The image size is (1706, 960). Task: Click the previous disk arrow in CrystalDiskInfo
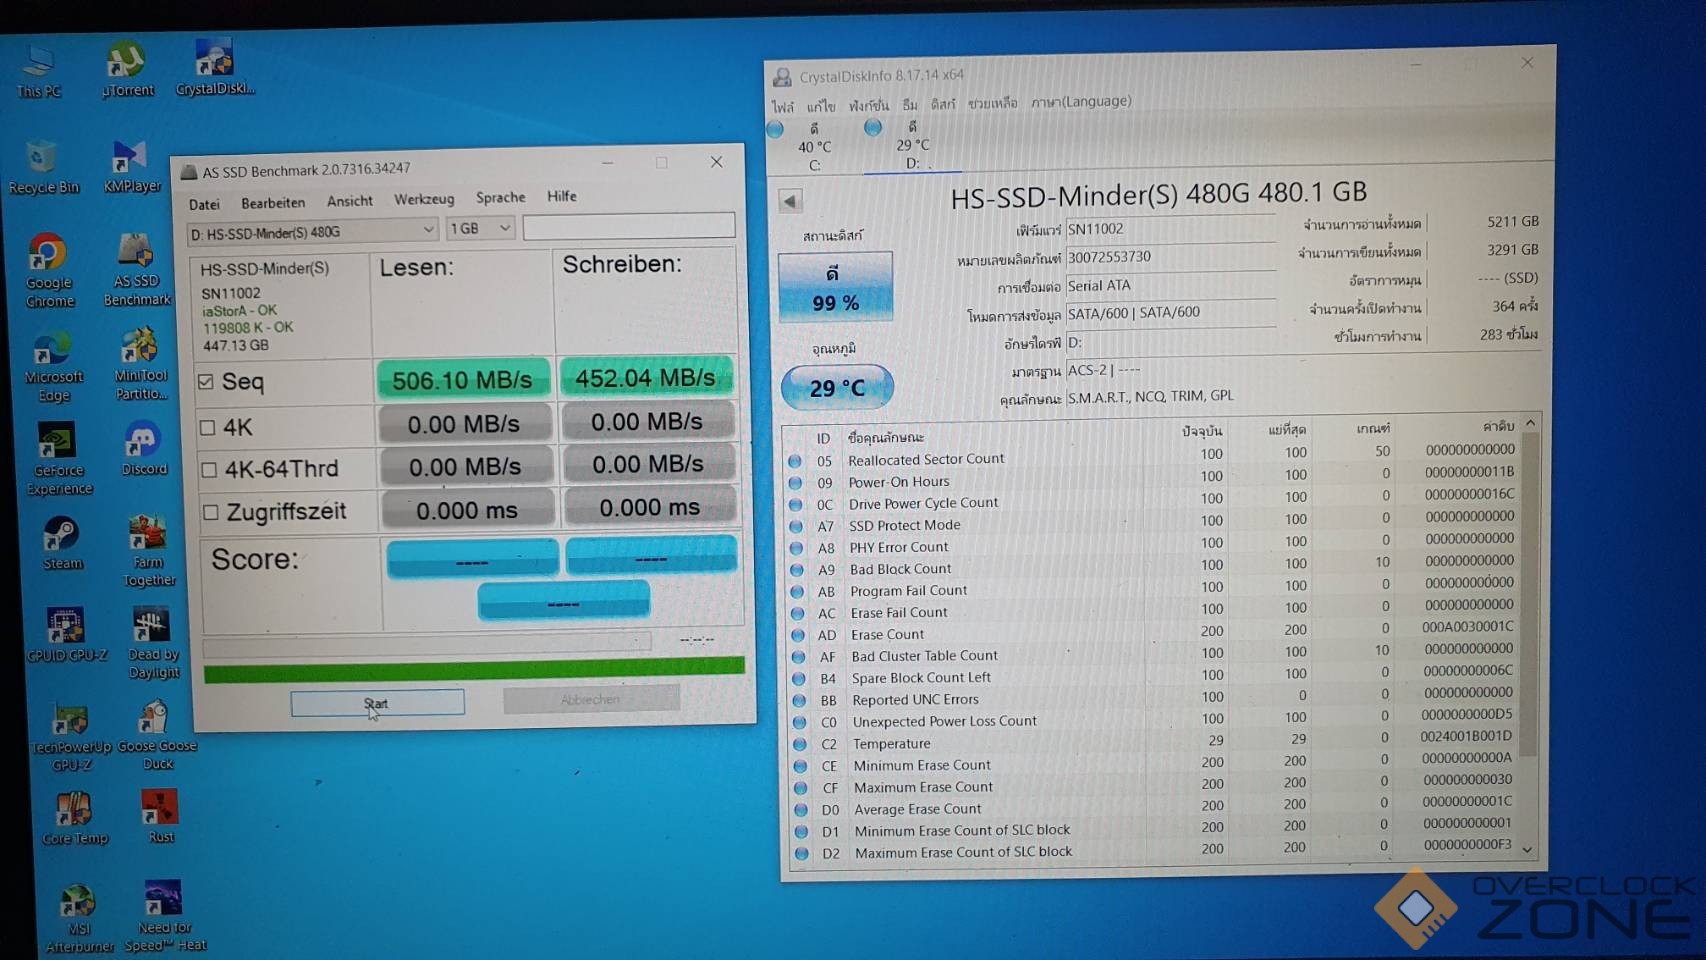tap(790, 201)
